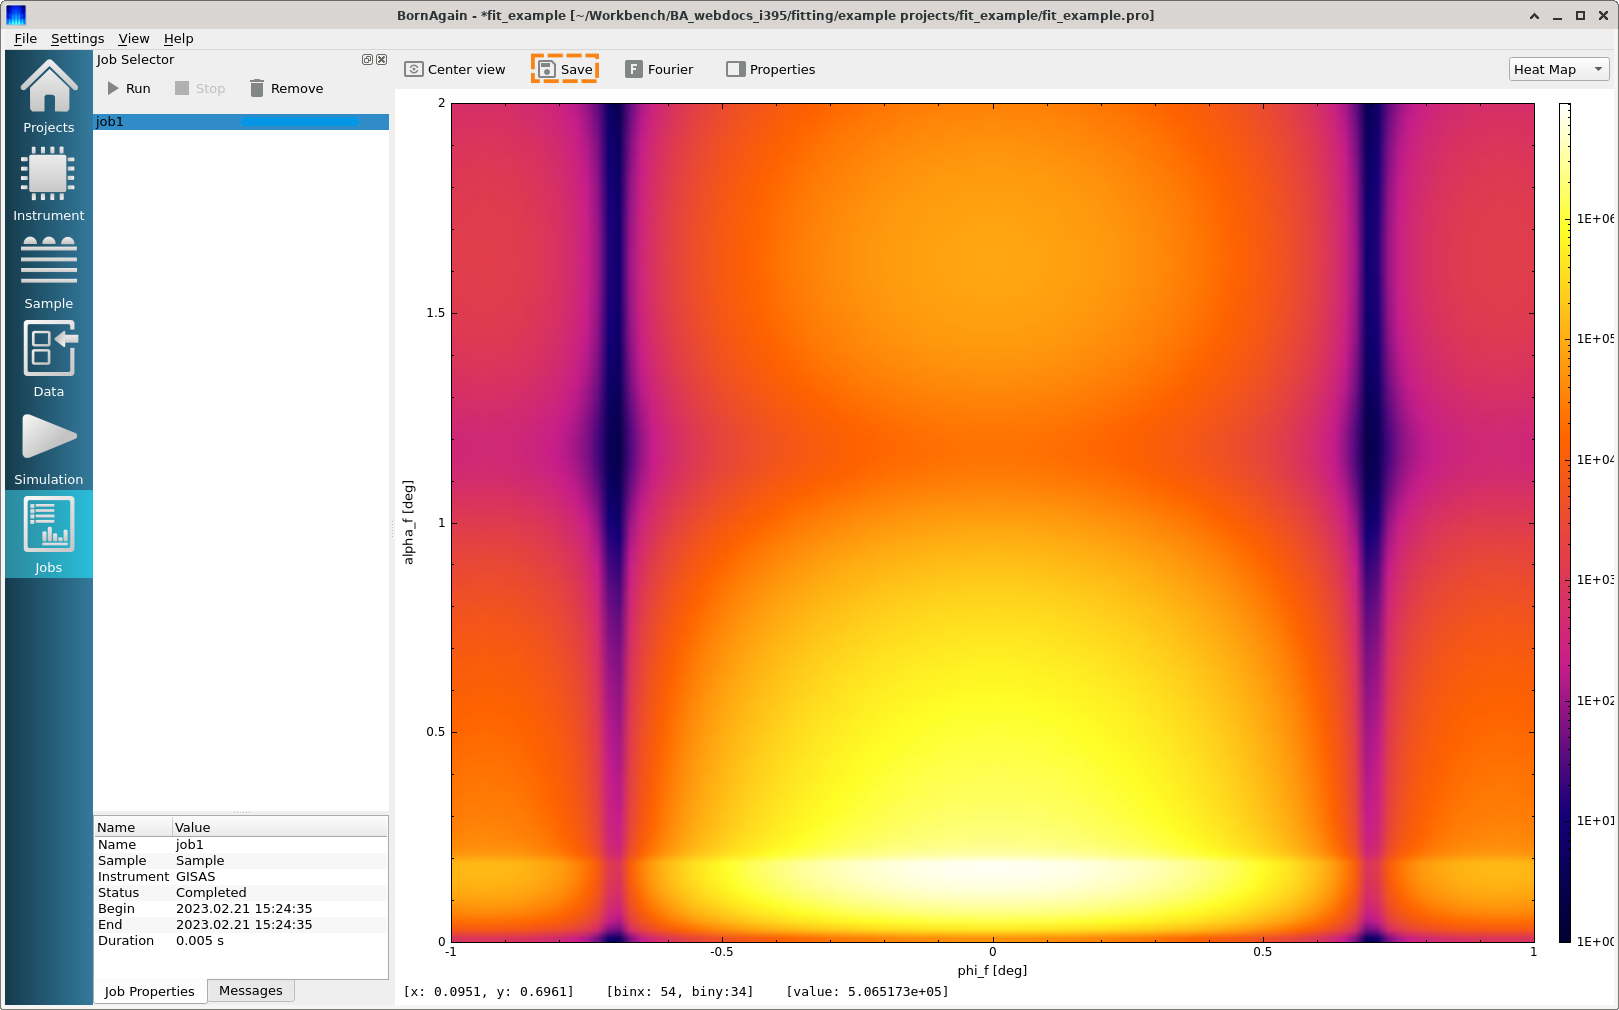Open the Heat Map presentation dropdown
This screenshot has width=1619, height=1010.
click(x=1559, y=69)
